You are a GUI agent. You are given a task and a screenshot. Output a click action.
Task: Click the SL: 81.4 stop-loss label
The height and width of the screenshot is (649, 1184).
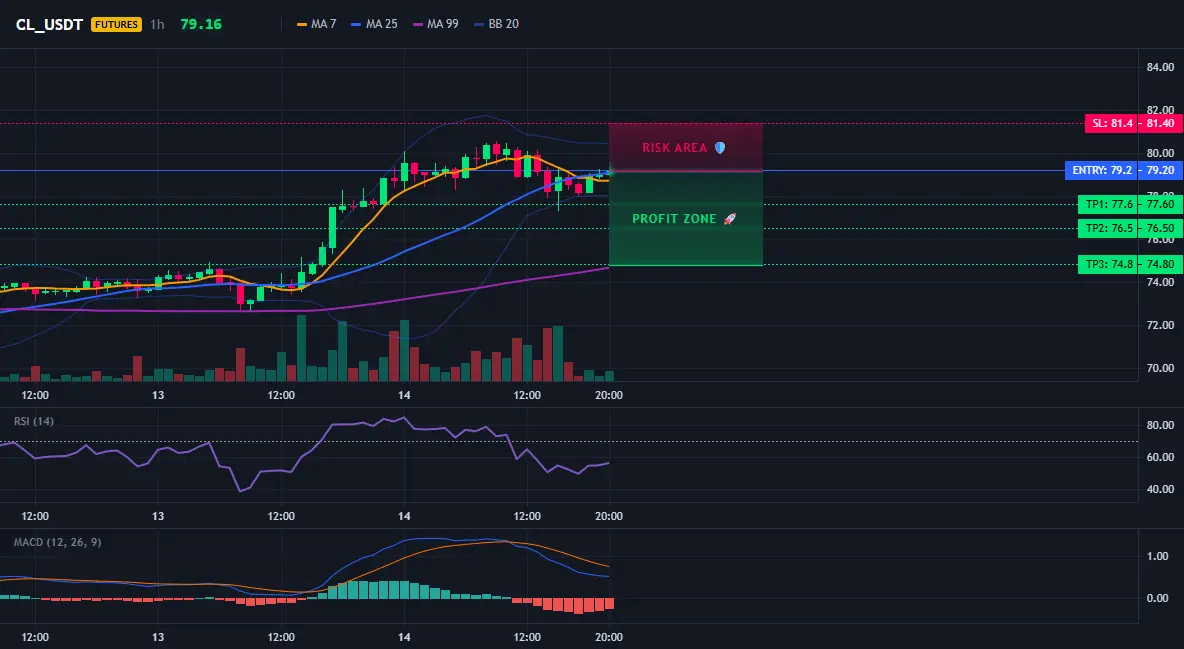click(x=1112, y=123)
